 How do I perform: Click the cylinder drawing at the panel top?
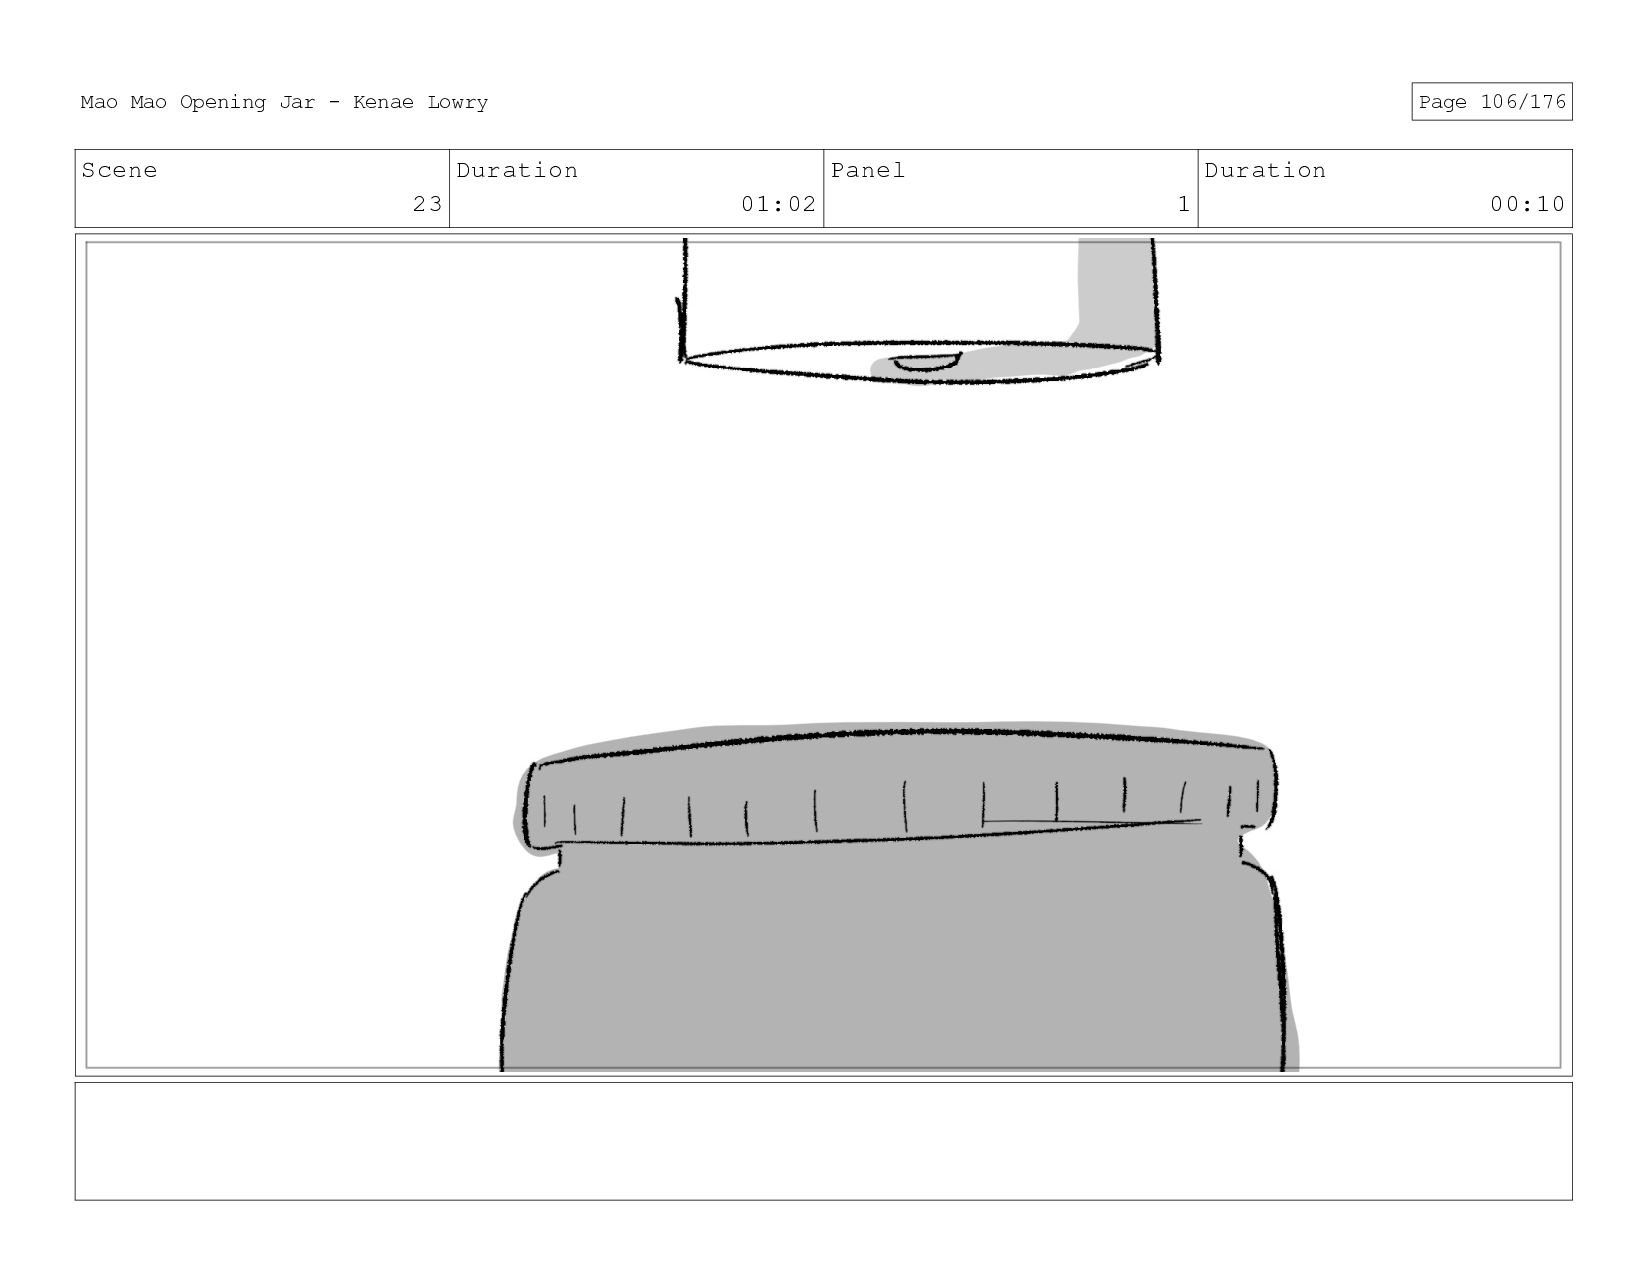pos(918,311)
